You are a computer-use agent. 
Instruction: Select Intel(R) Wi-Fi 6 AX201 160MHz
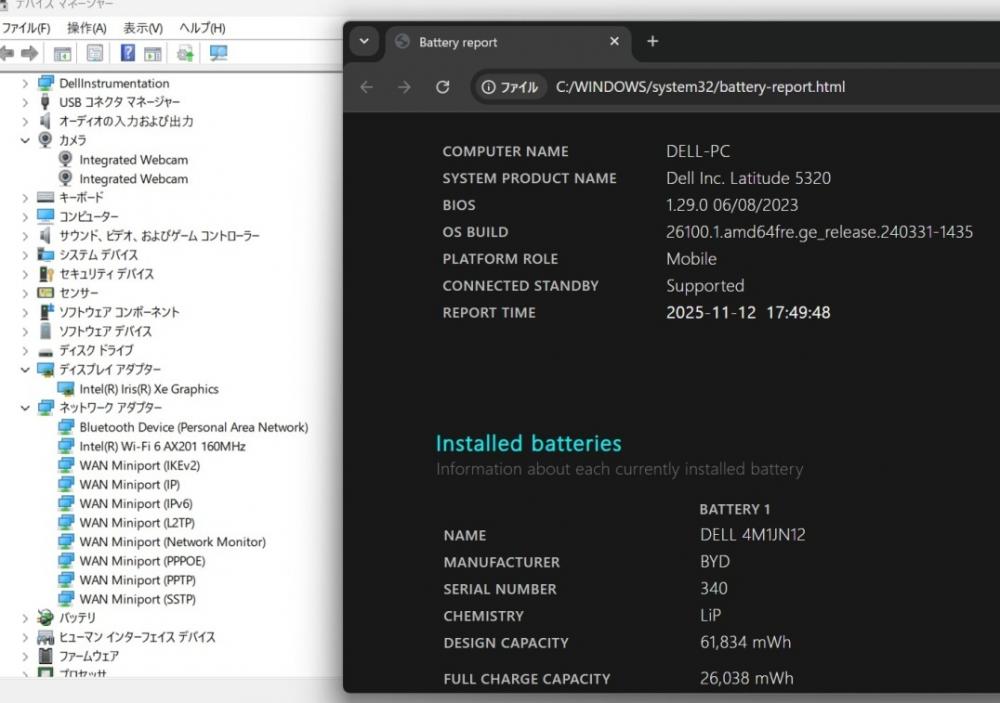click(162, 446)
